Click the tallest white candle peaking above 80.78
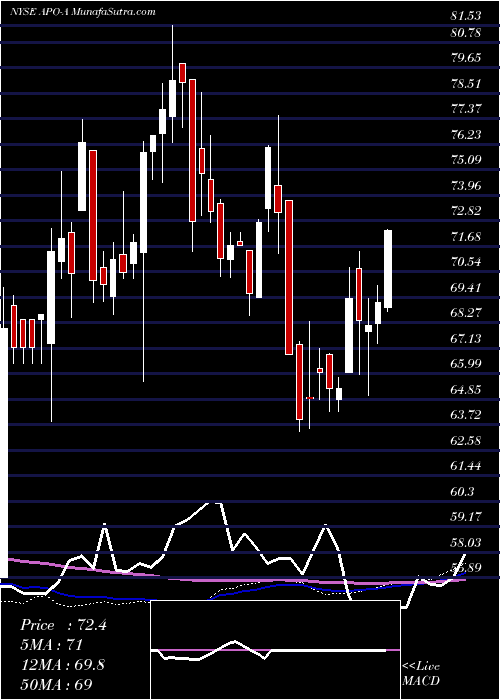Image resolution: width=500 pixels, height=700 pixels. click(172, 99)
